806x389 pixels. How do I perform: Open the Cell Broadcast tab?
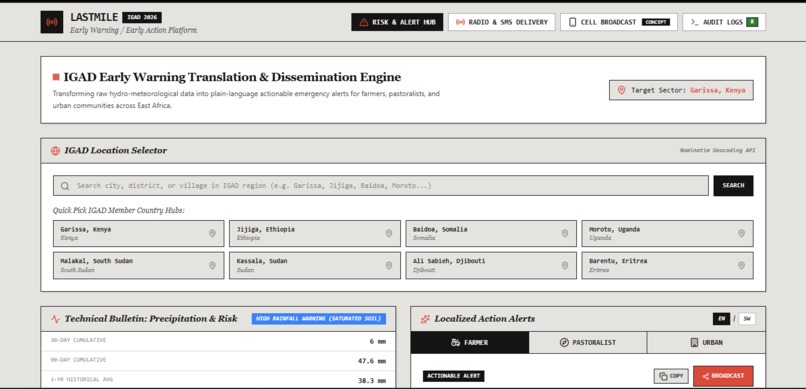[619, 22]
